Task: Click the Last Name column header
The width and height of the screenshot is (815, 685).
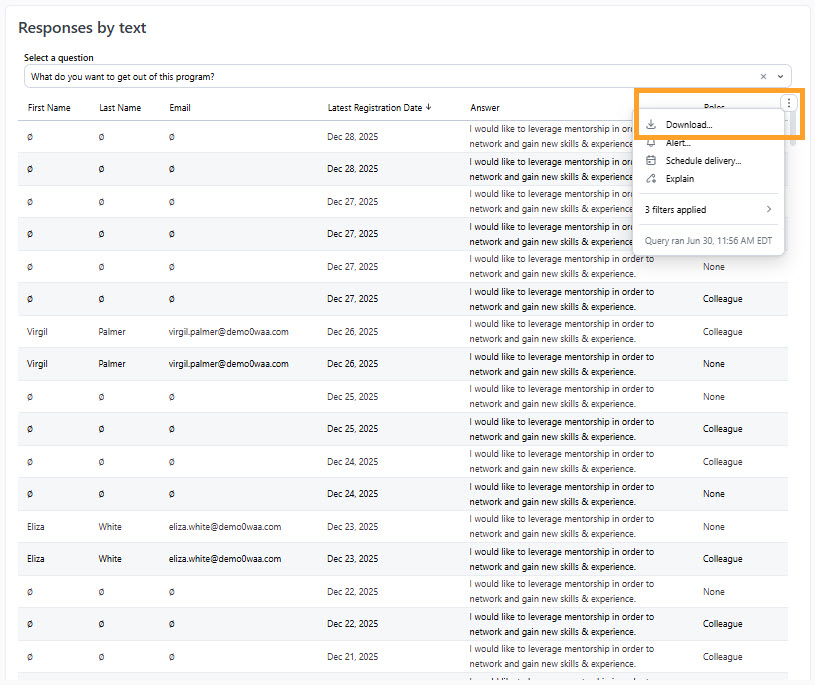Action: click(x=120, y=108)
